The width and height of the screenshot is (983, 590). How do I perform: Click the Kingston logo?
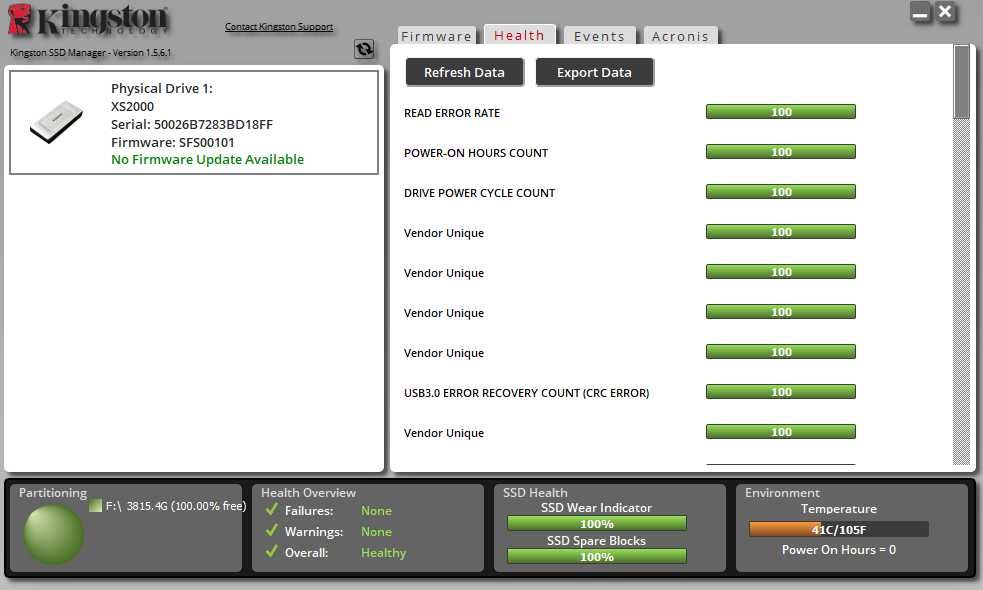tap(88, 21)
